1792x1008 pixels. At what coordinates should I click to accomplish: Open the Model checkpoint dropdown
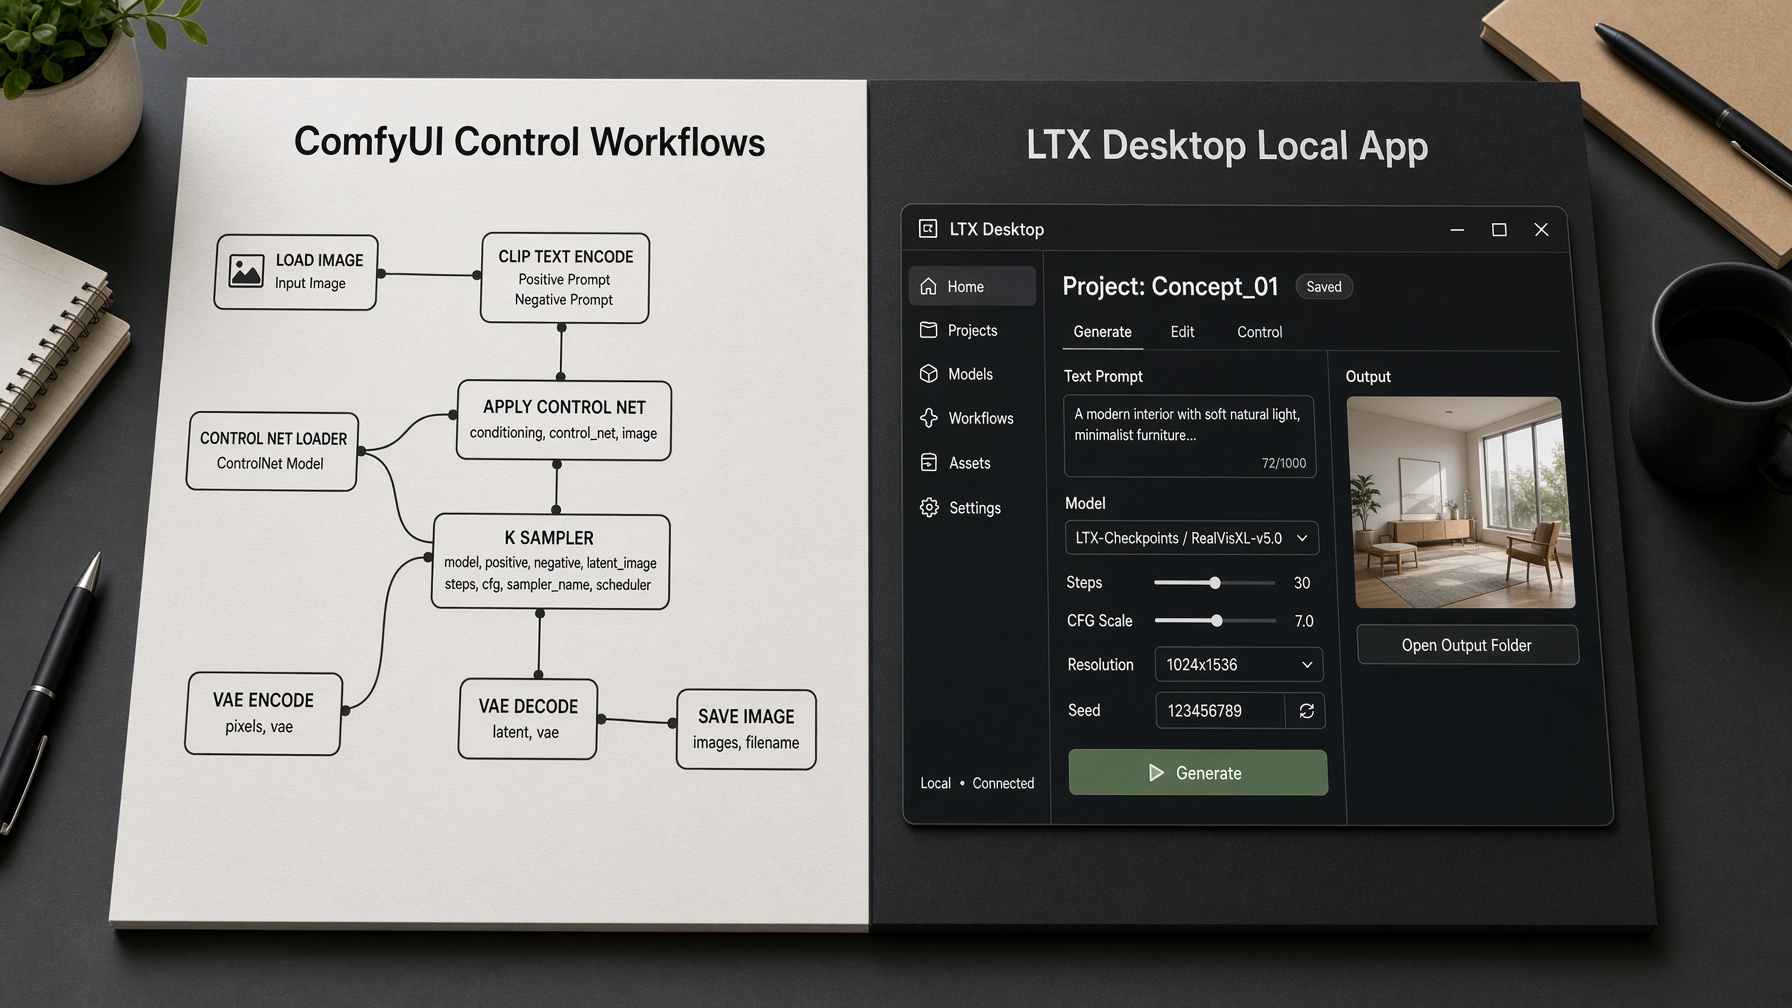coord(1191,538)
